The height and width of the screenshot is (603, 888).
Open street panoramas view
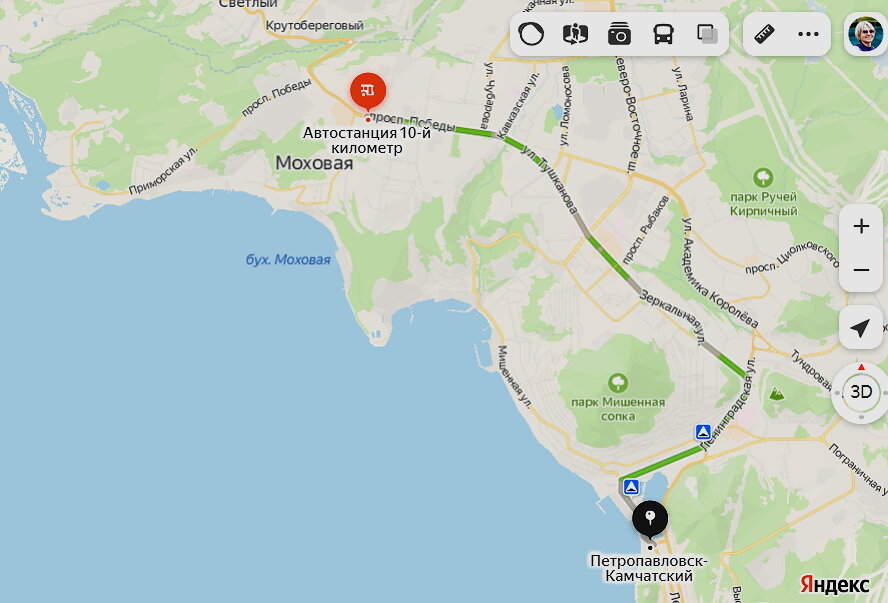coord(575,34)
